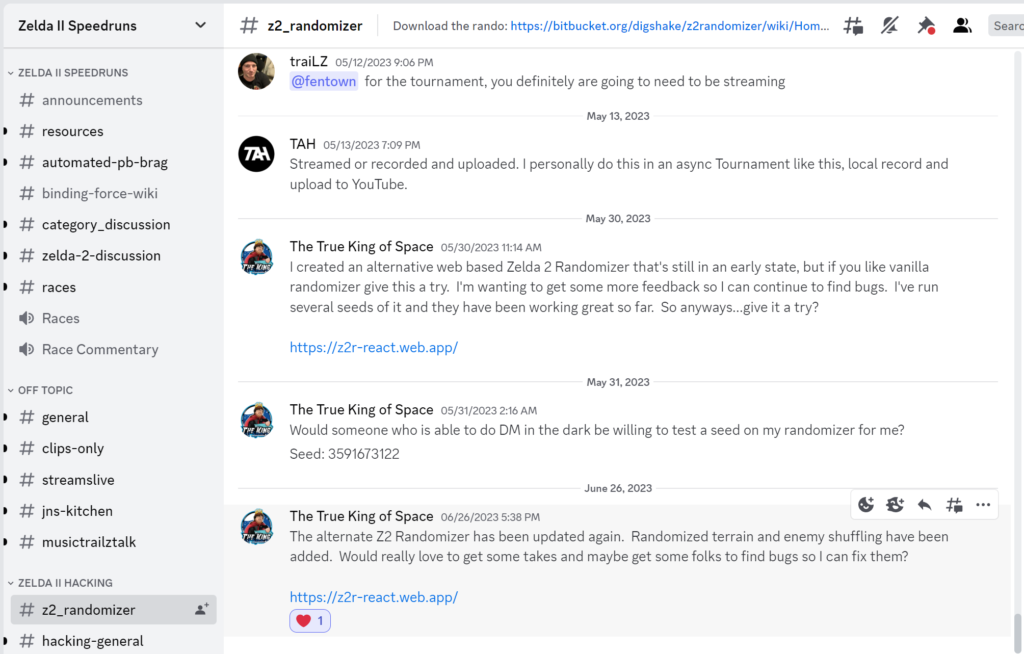1024x654 pixels.
Task: Open the category_discussion channel
Action: tap(106, 224)
